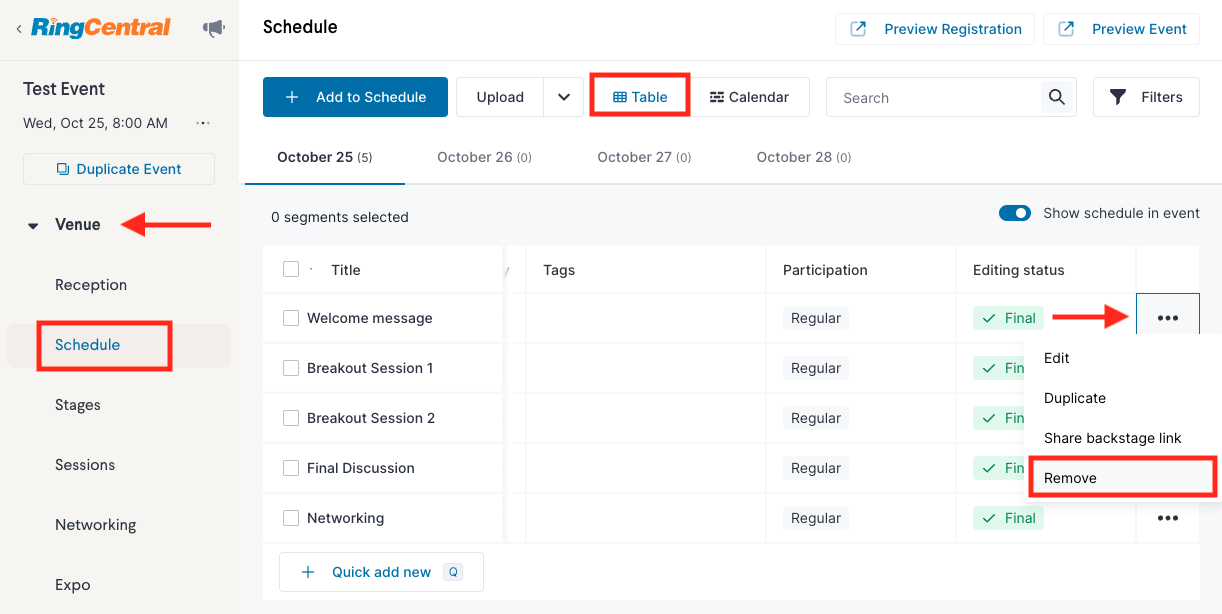
Task: Open the Filters panel
Action: click(1146, 97)
